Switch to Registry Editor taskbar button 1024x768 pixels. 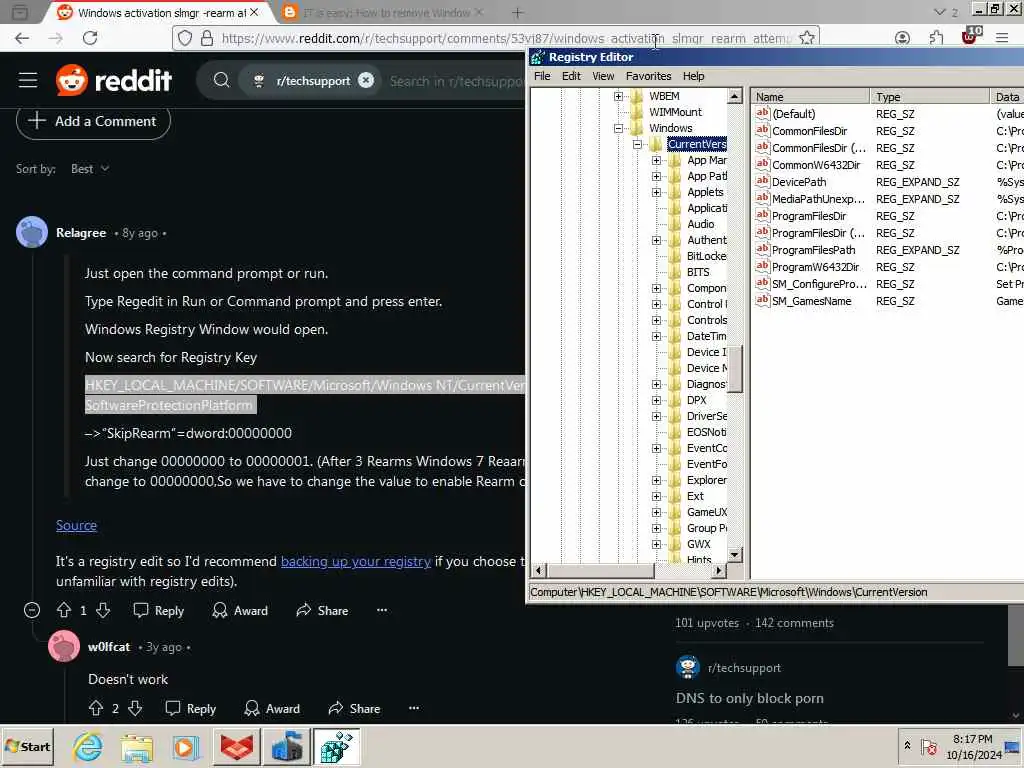(336, 746)
